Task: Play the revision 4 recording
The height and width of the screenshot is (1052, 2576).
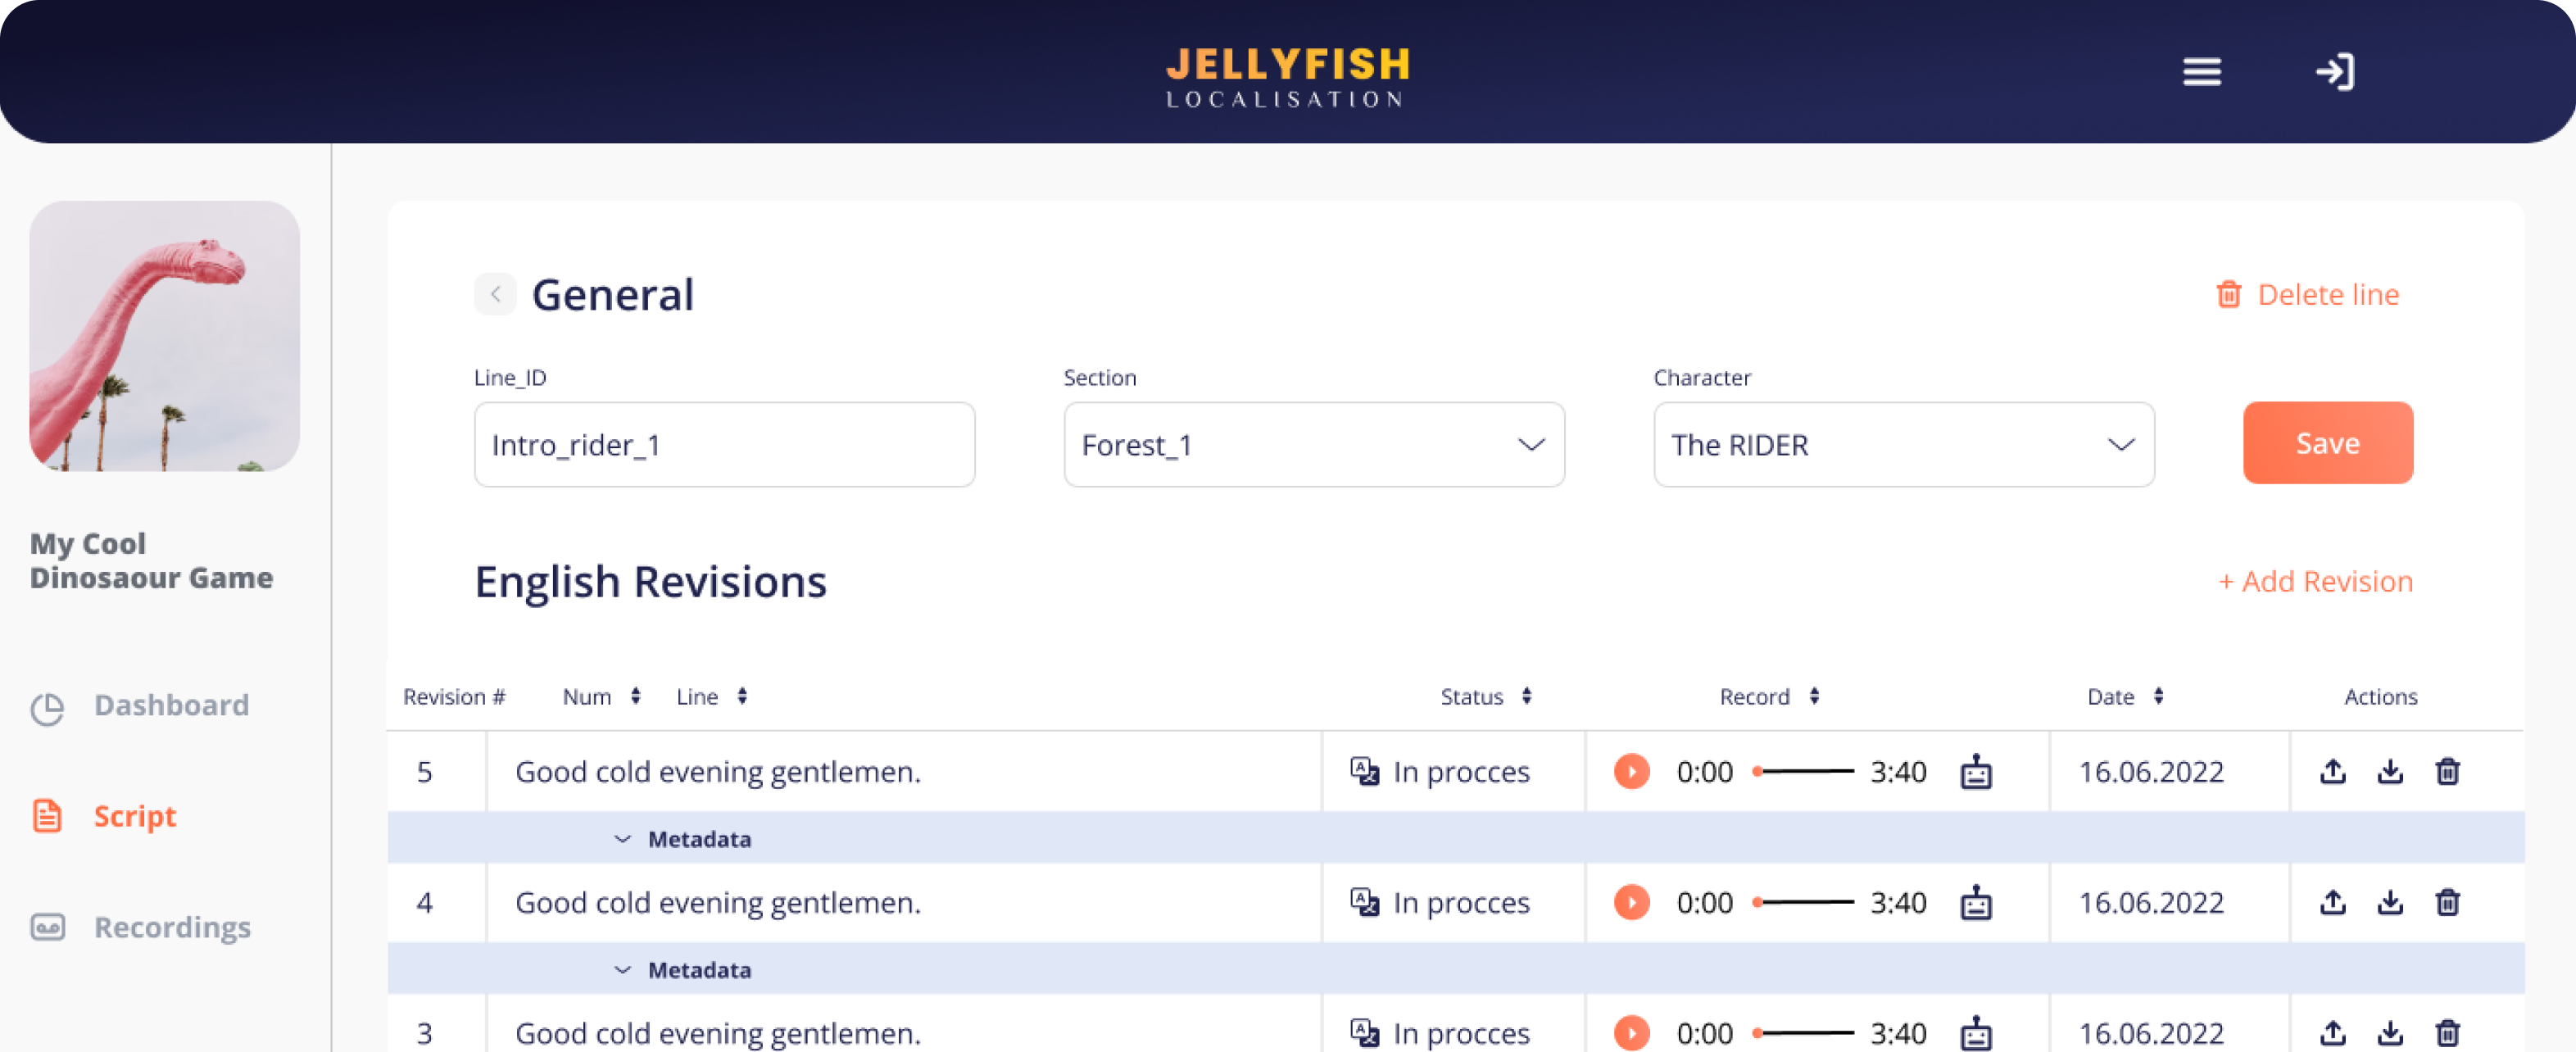Action: [x=1631, y=902]
